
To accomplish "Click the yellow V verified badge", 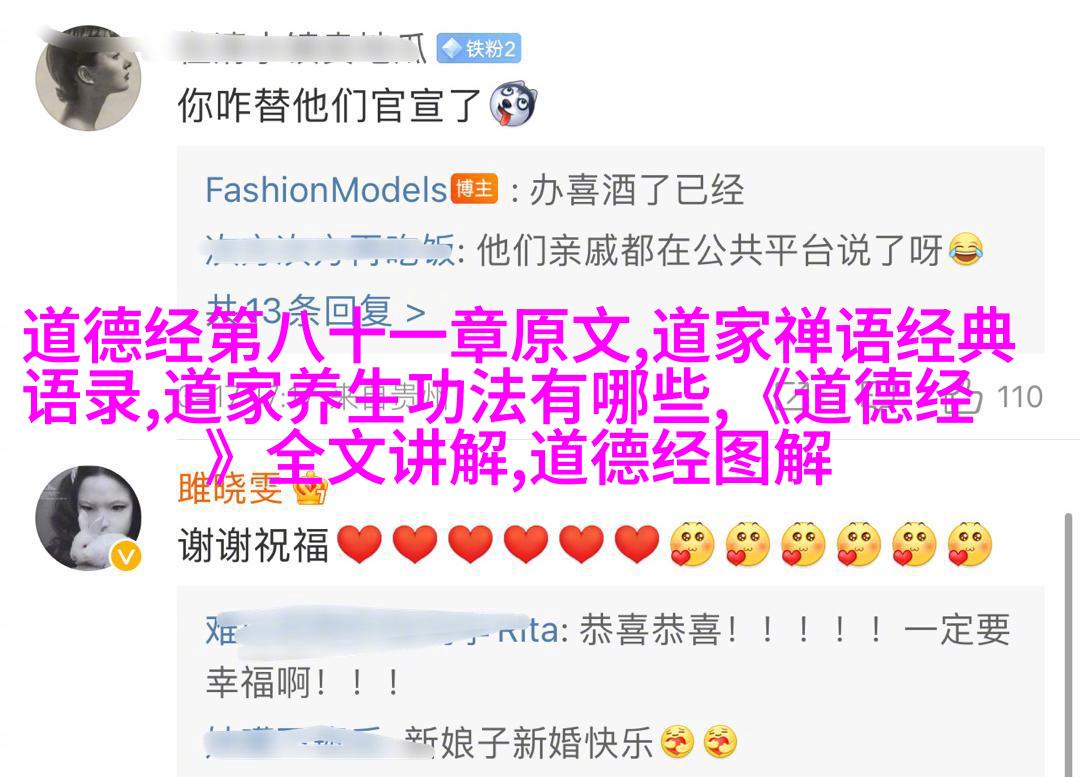I will 126,555.
